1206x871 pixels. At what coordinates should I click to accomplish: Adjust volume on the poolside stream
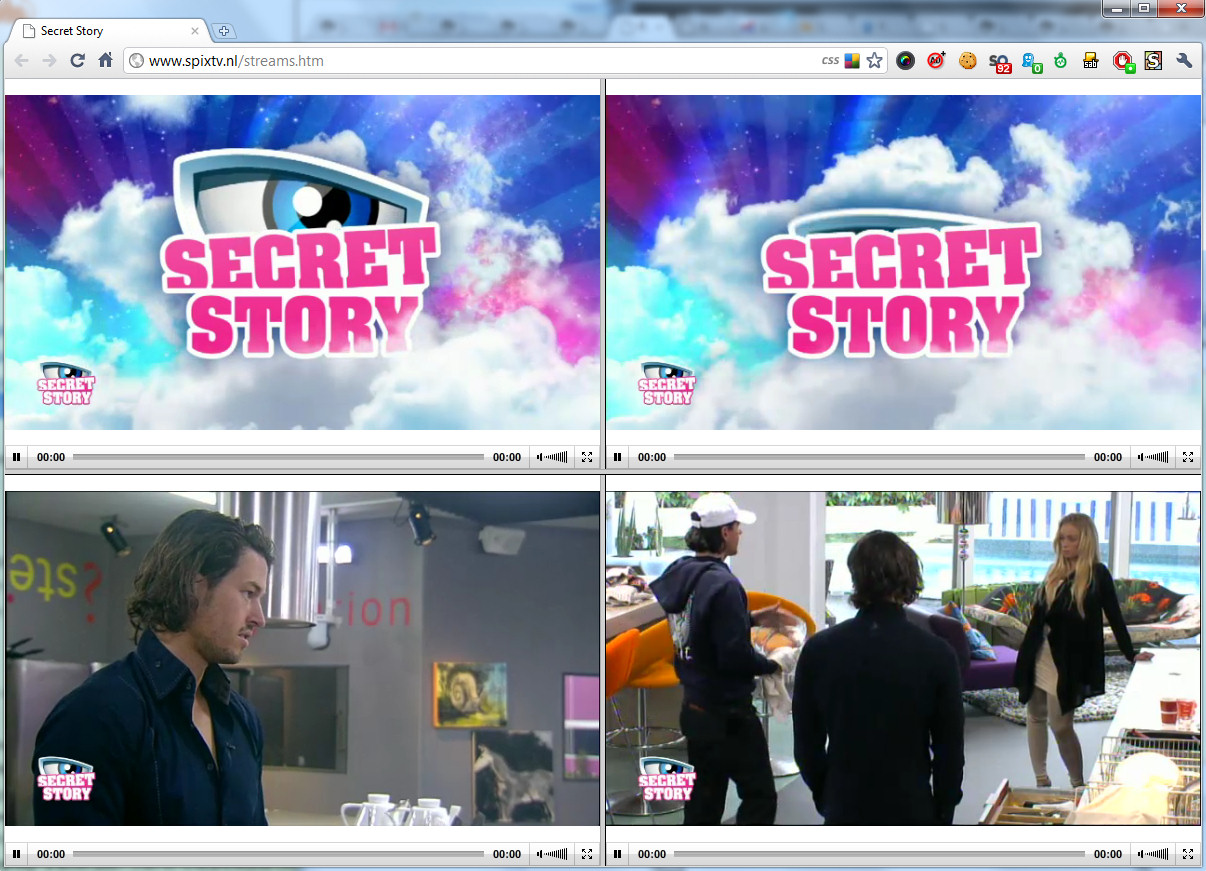click(x=1153, y=854)
